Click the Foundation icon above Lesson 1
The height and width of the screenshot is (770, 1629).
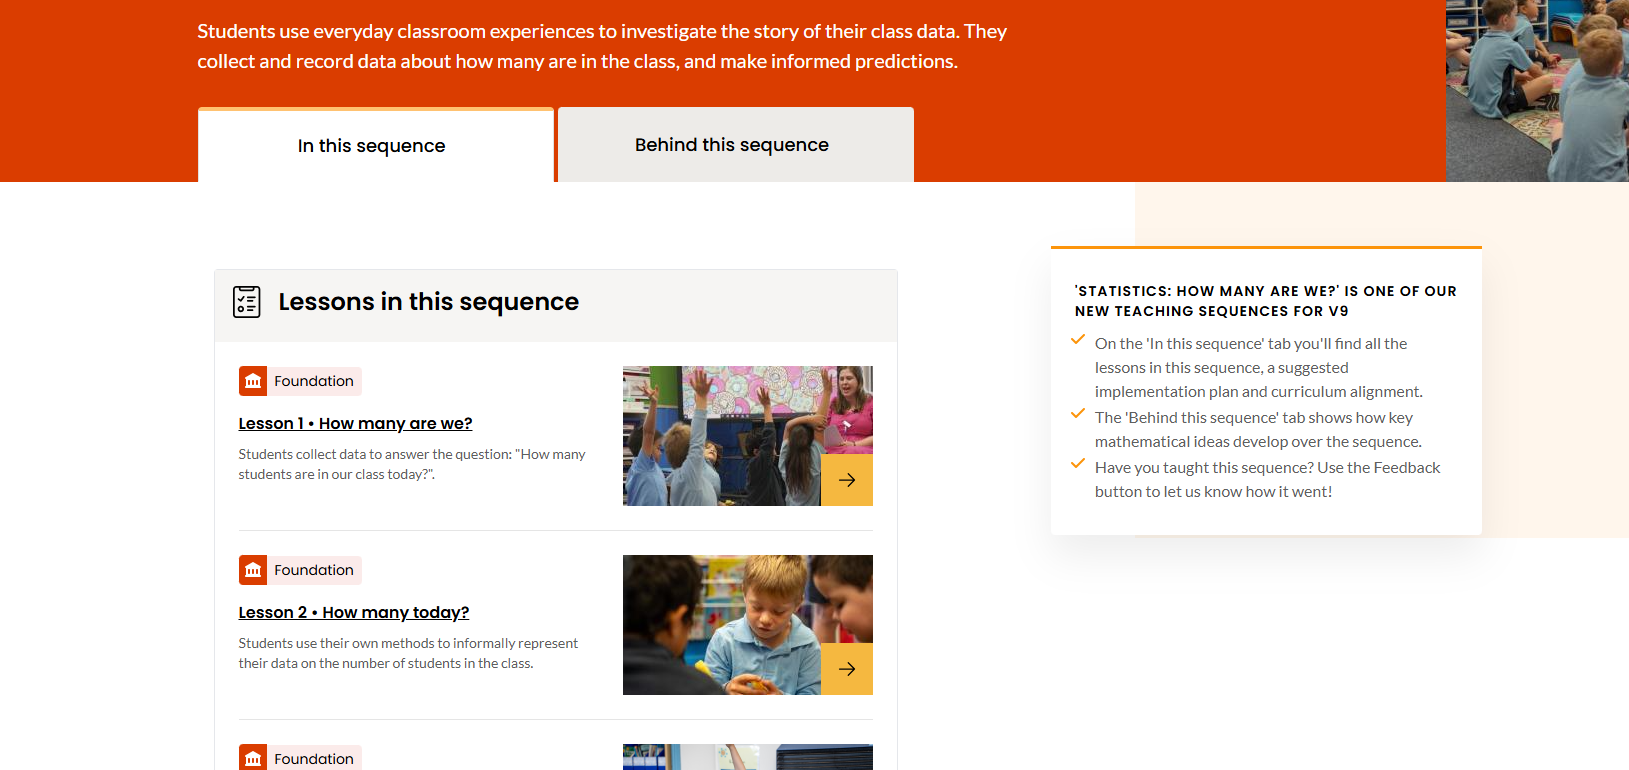tap(253, 381)
